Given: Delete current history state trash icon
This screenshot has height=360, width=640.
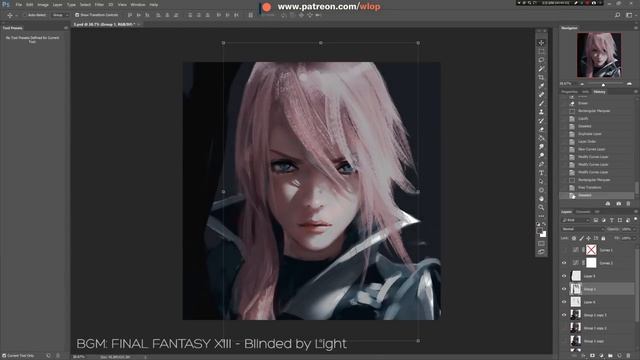Looking at the screenshot, I should [x=629, y=203].
